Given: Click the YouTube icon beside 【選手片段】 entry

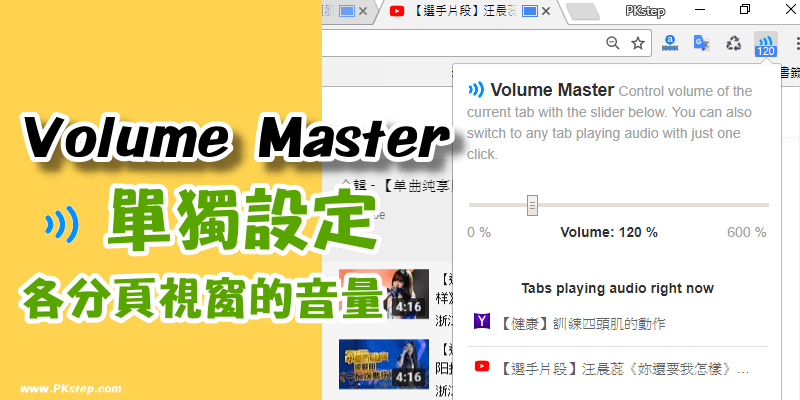Looking at the screenshot, I should click(482, 366).
